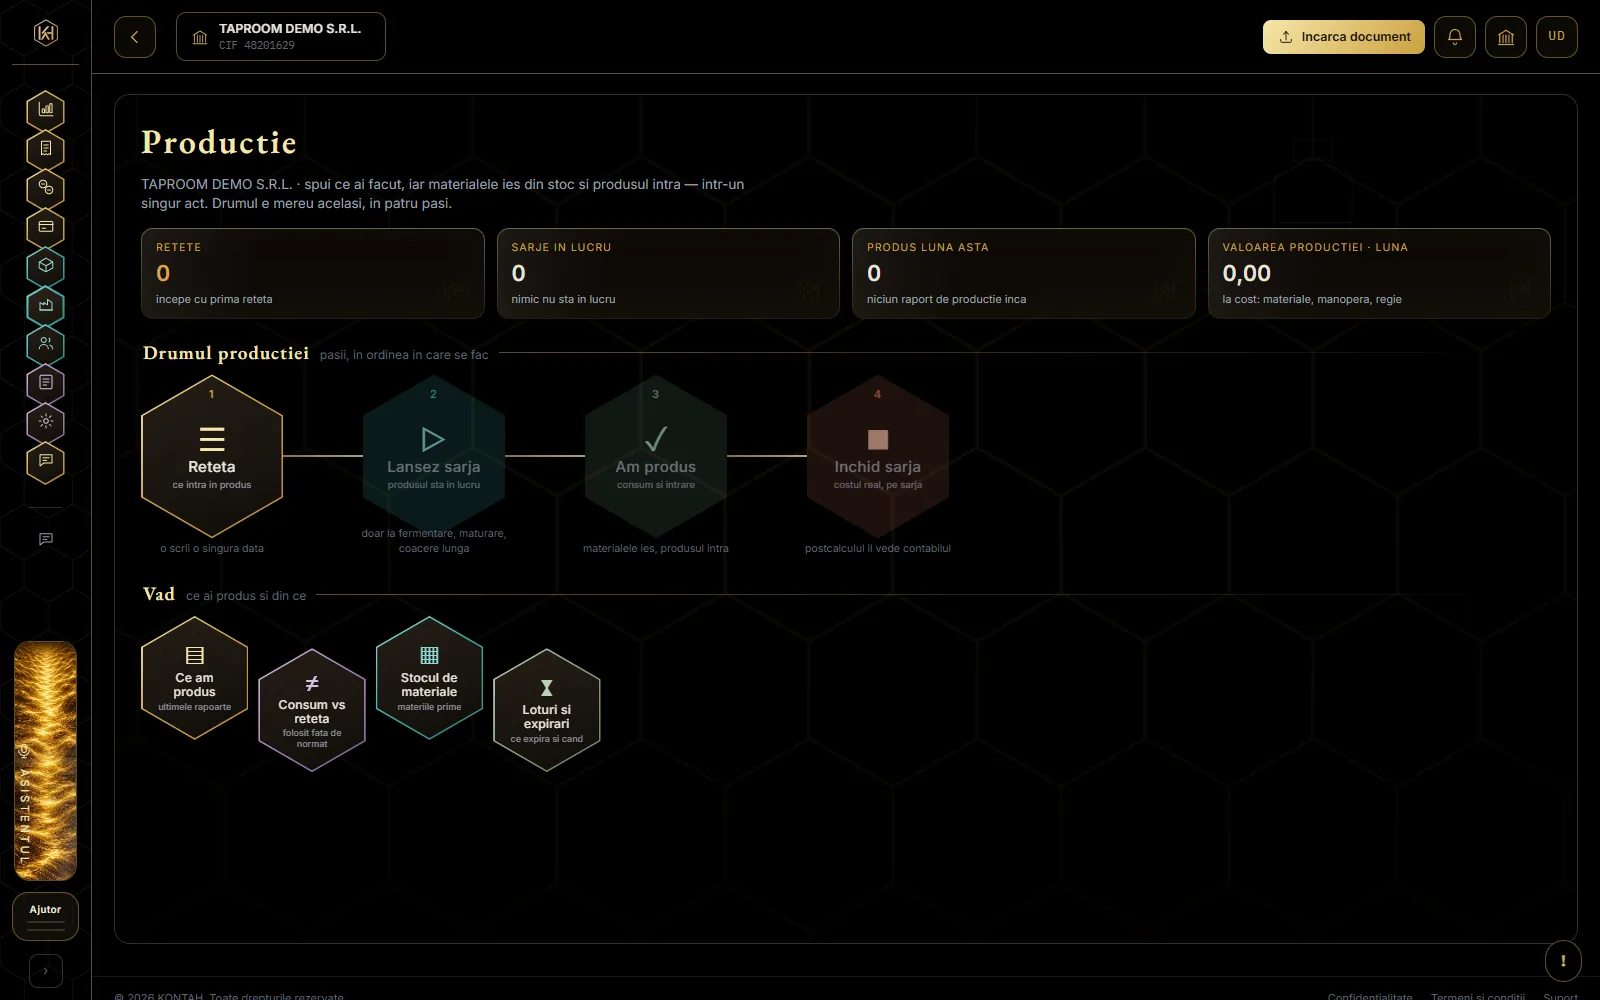Screen dimensions: 1600x1000
Task: Open the UD user avatar menu
Action: coord(1557,37)
